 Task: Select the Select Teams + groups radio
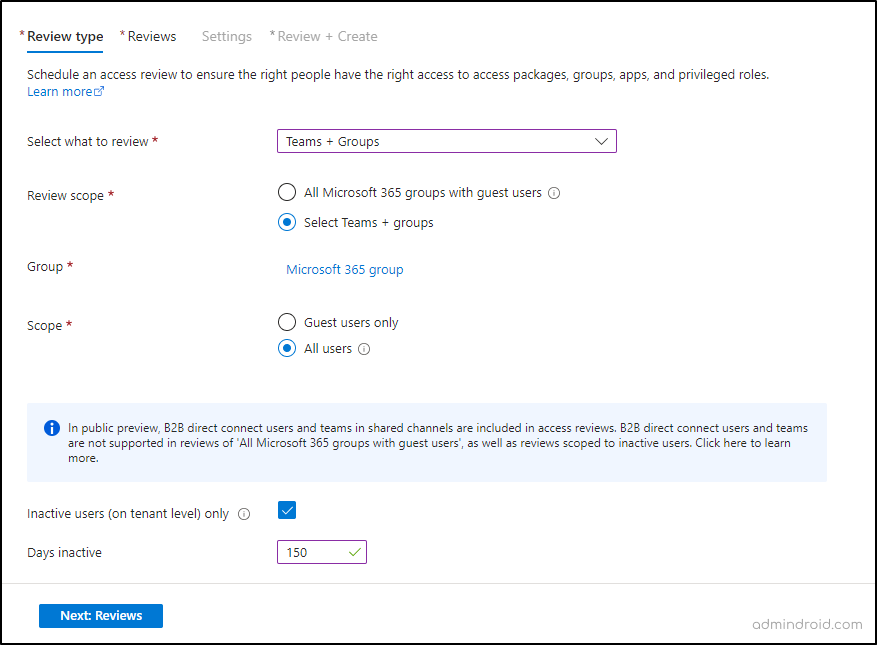click(x=287, y=222)
